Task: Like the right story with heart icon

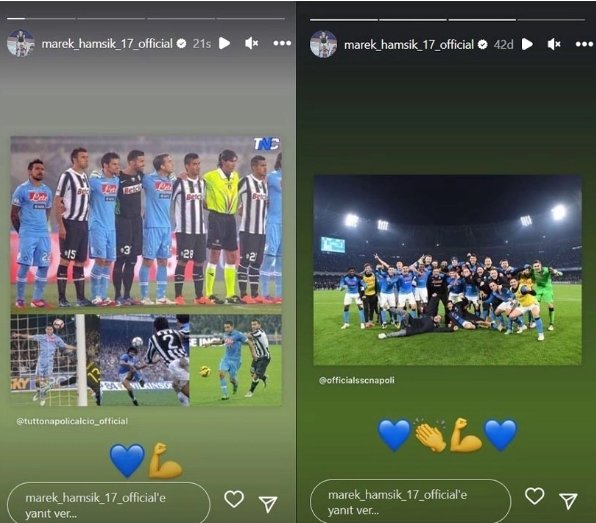Action: click(x=534, y=496)
